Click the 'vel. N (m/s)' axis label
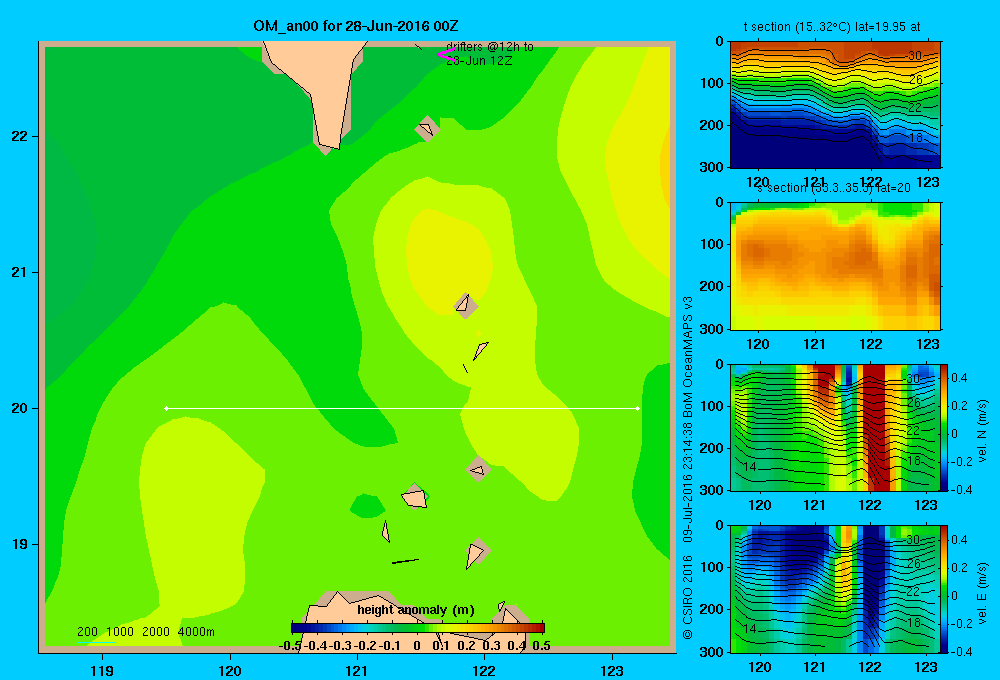 coord(982,431)
